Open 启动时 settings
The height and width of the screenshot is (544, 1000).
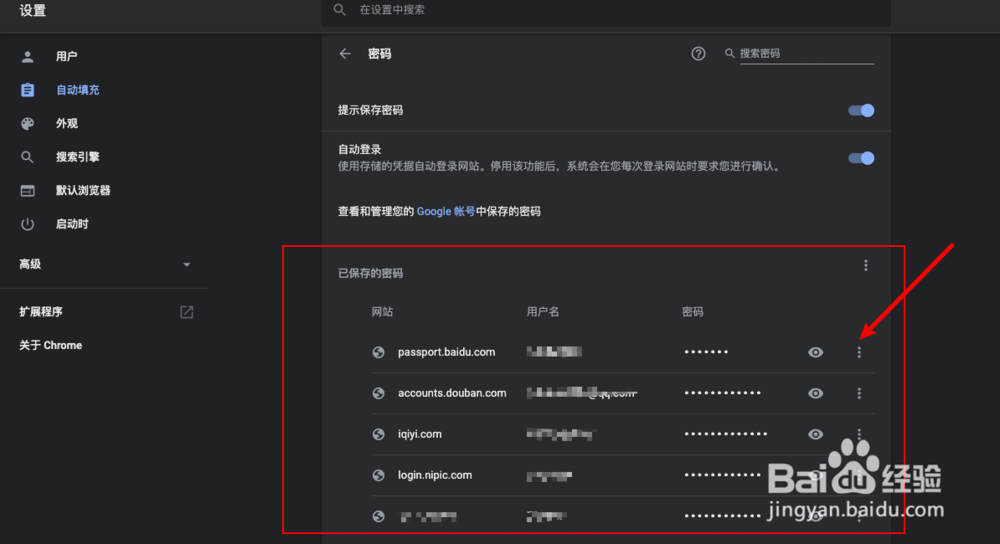(72, 224)
